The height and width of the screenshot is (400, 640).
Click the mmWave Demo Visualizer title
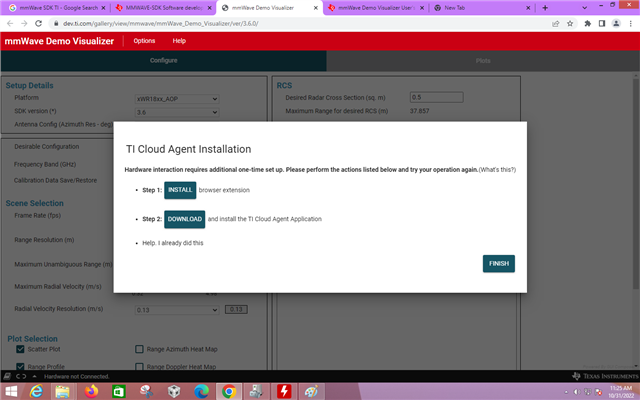(59, 41)
